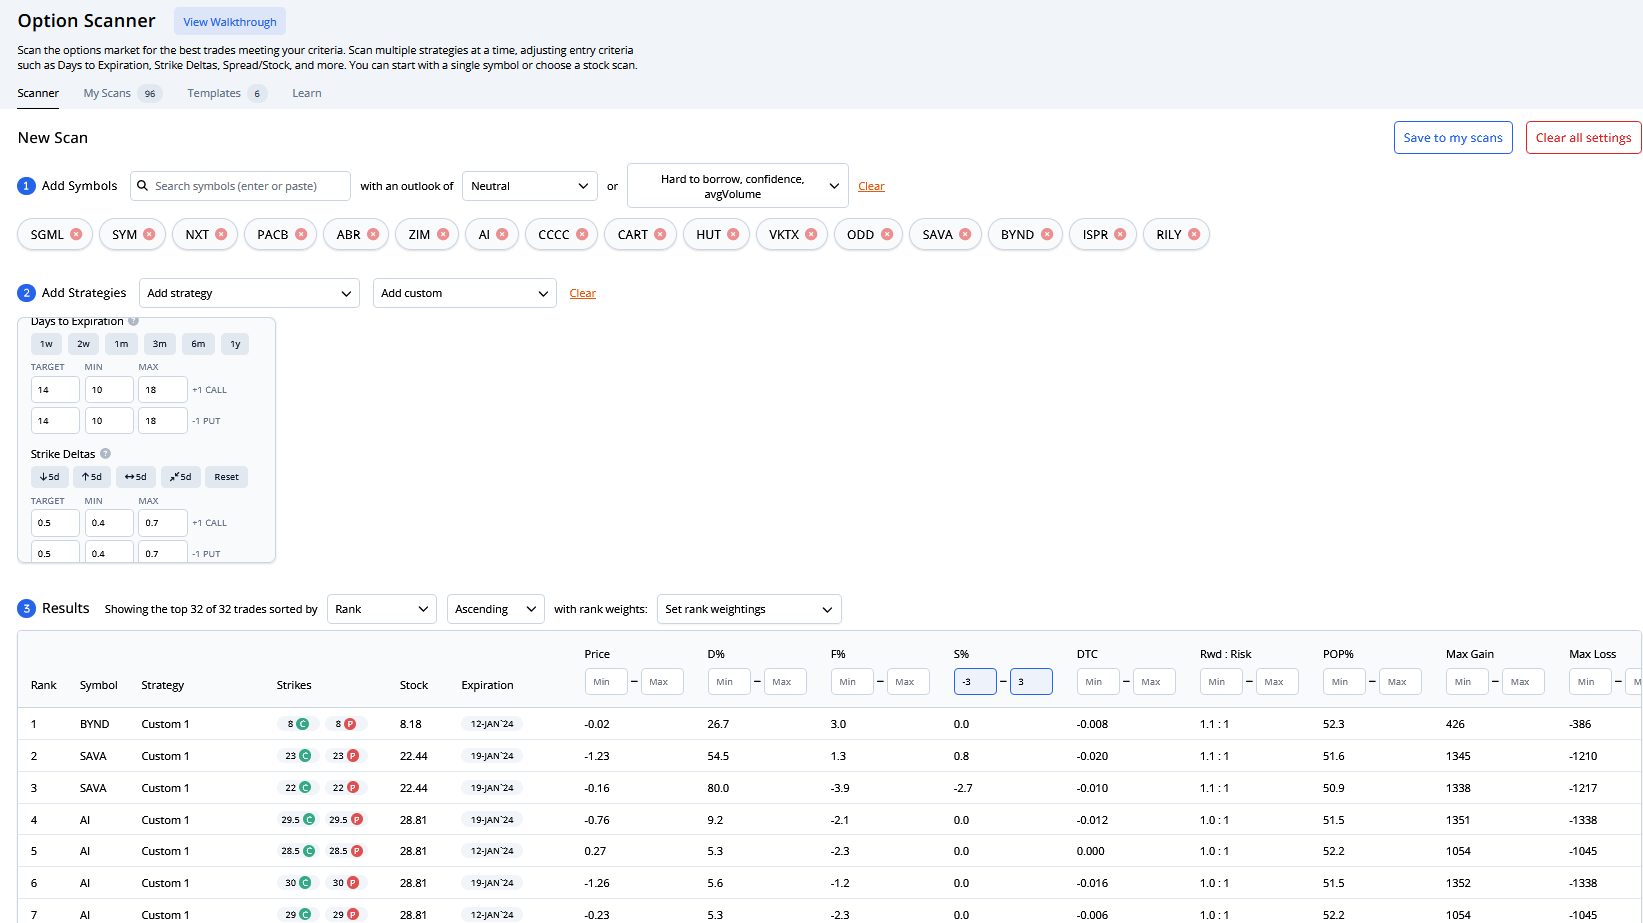This screenshot has height=923, width=1643.
Task: Click the 8 put strike badge for BYND
Action: tap(345, 724)
